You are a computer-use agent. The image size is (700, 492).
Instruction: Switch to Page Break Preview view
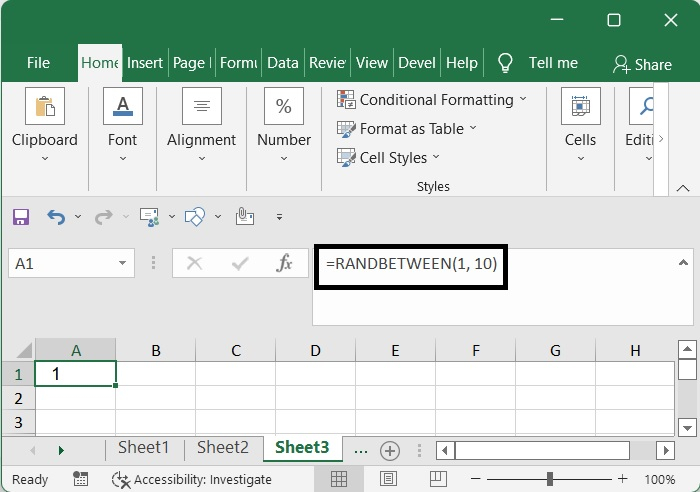point(433,479)
